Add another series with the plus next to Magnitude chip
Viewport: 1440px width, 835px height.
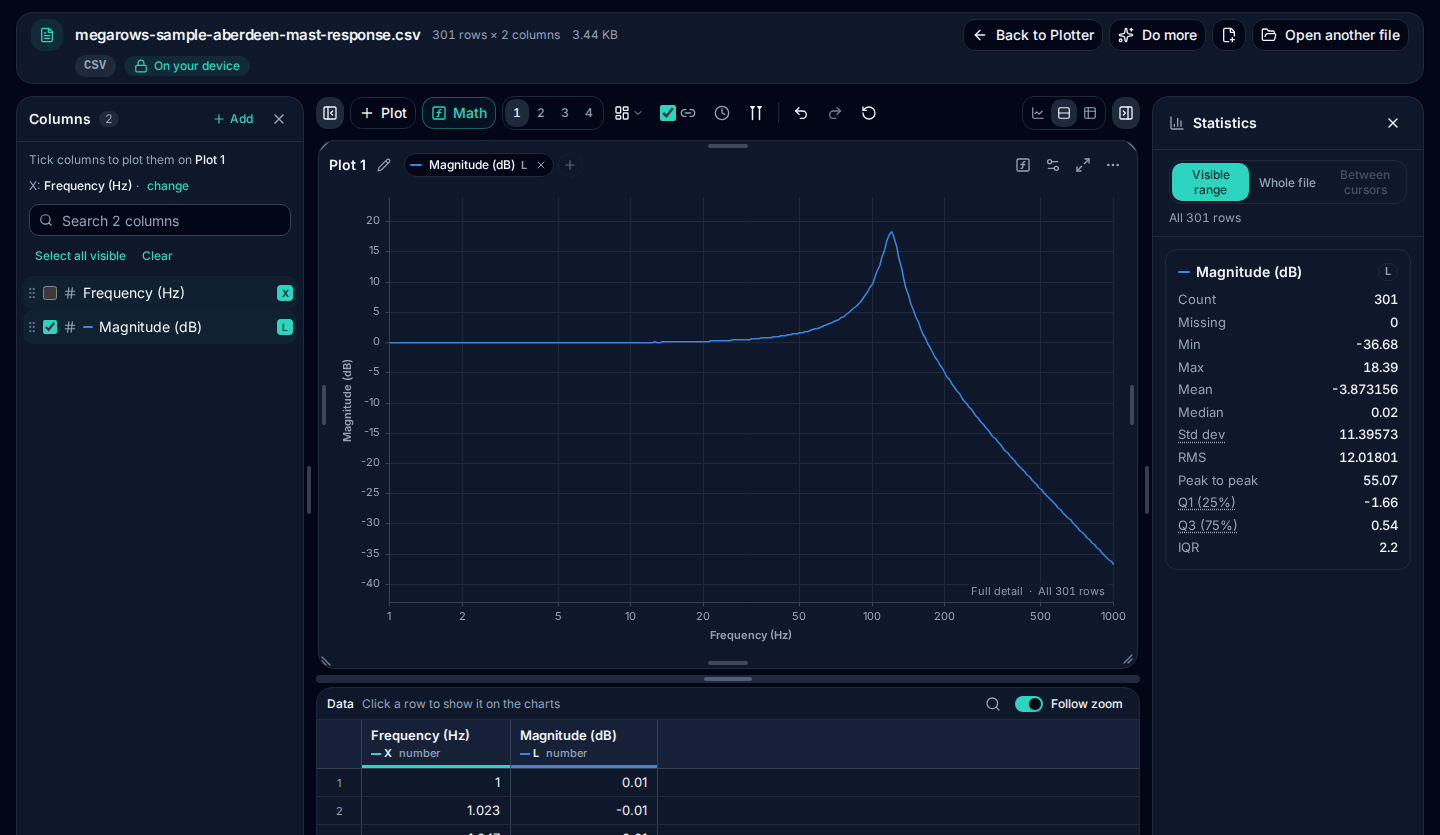coord(570,165)
